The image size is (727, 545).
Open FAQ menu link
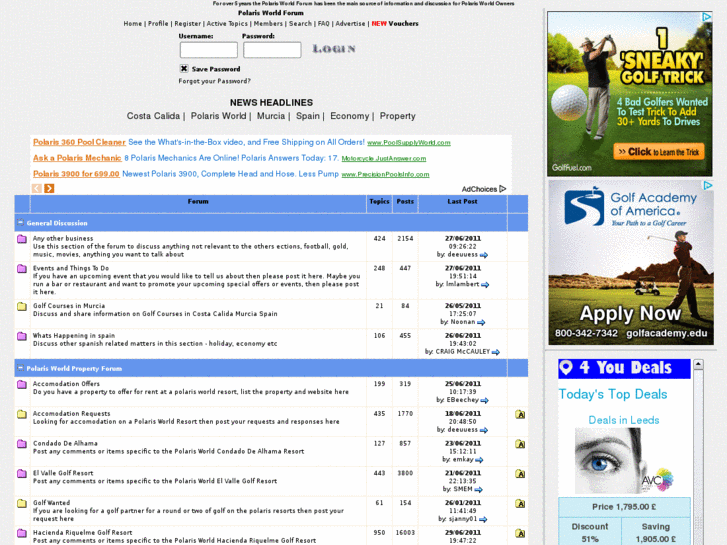(324, 24)
